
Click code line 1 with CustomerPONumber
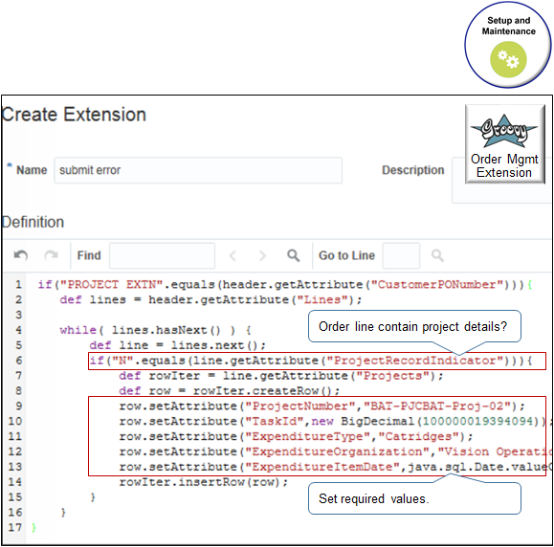click(x=285, y=284)
